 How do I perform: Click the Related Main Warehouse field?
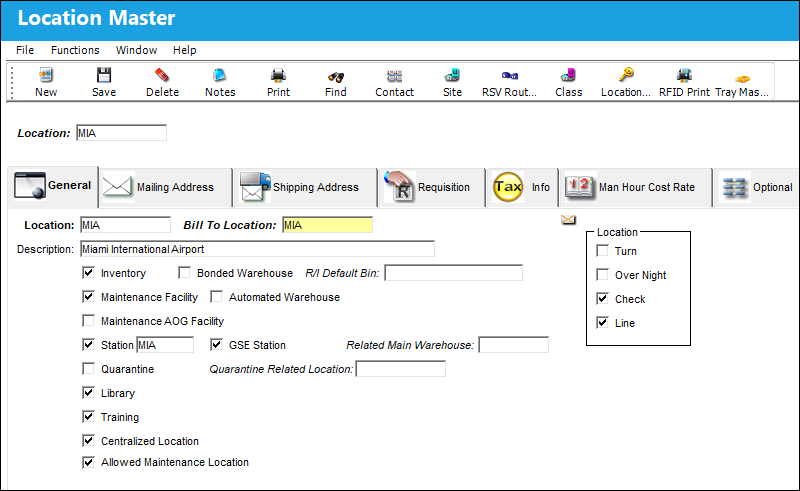(x=514, y=345)
